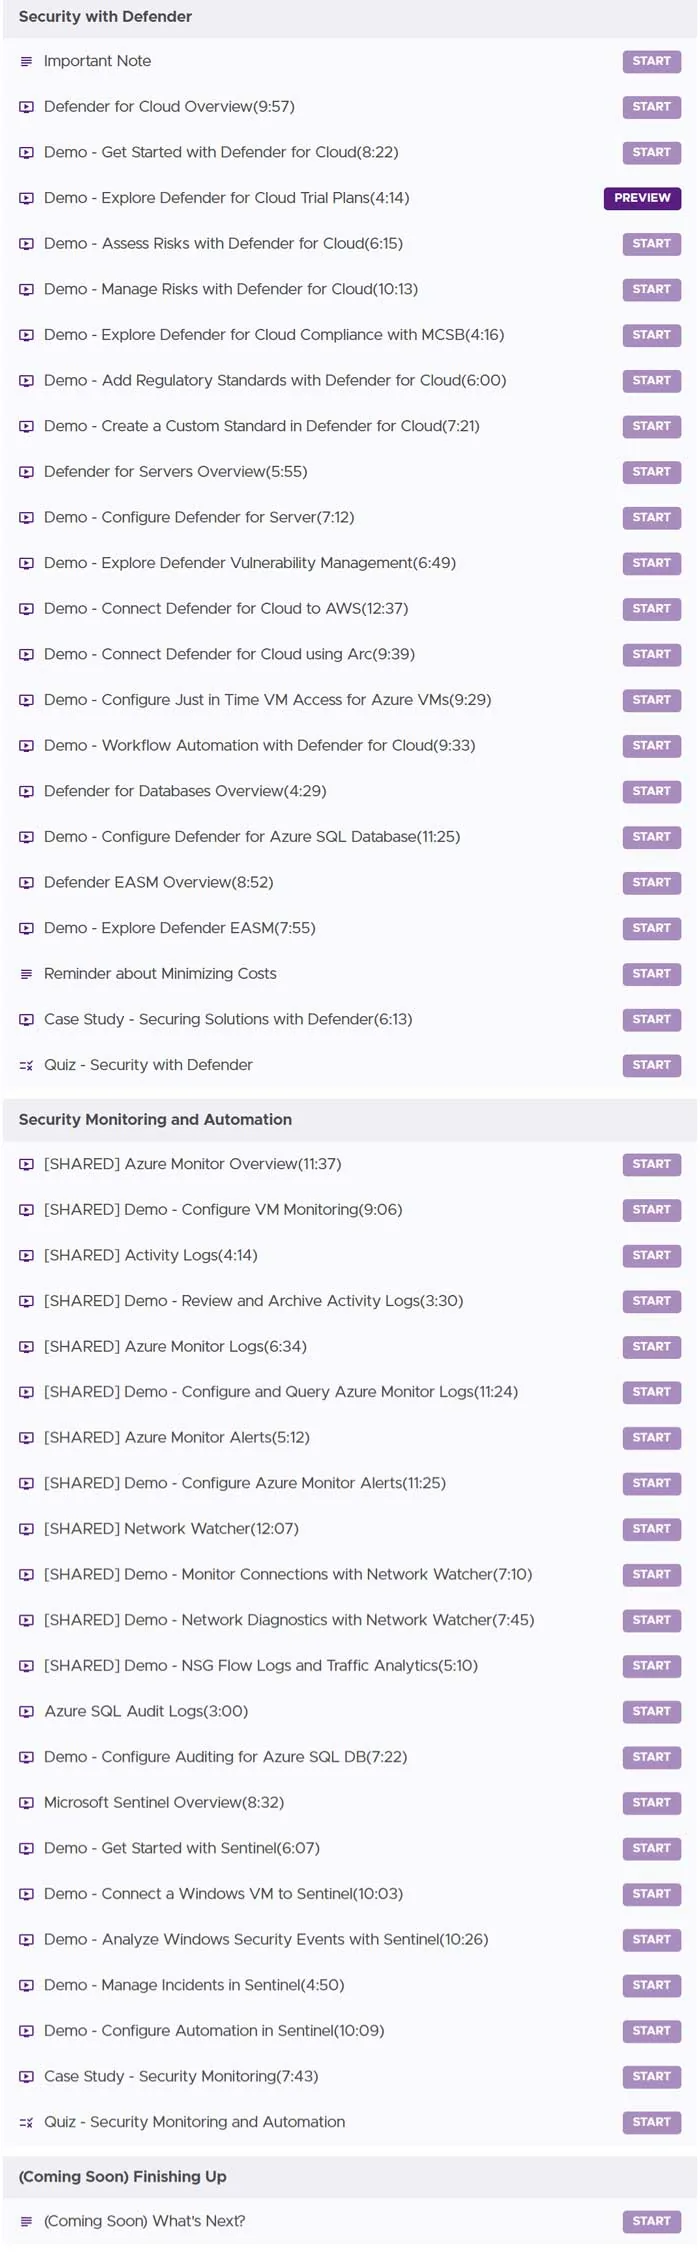Screen dimensions: 700x2253
Task: Click the video icon next to Azure SQL Audit Logs
Action: click(x=26, y=1712)
